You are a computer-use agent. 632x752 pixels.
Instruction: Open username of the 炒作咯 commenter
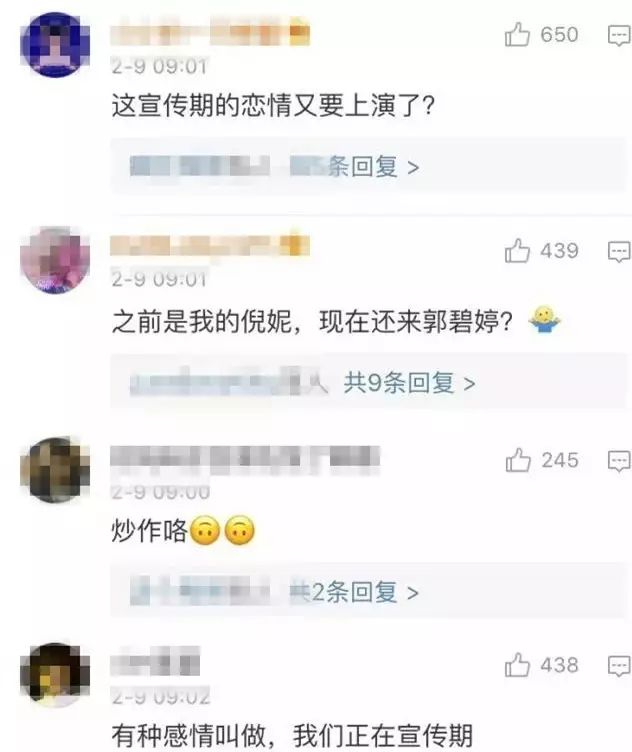(245, 458)
